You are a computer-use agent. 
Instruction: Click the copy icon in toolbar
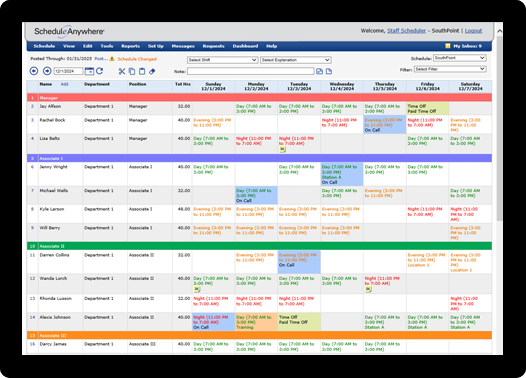point(132,71)
